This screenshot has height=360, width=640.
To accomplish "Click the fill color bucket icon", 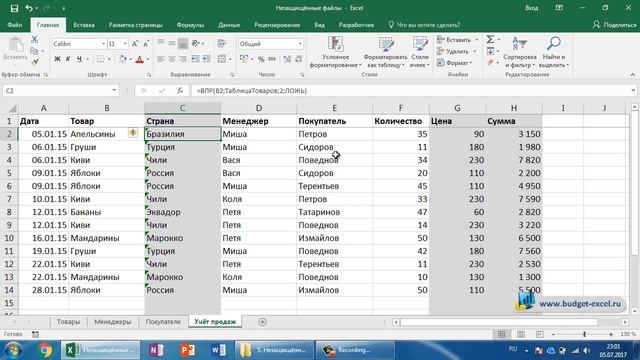I will tap(122, 59).
